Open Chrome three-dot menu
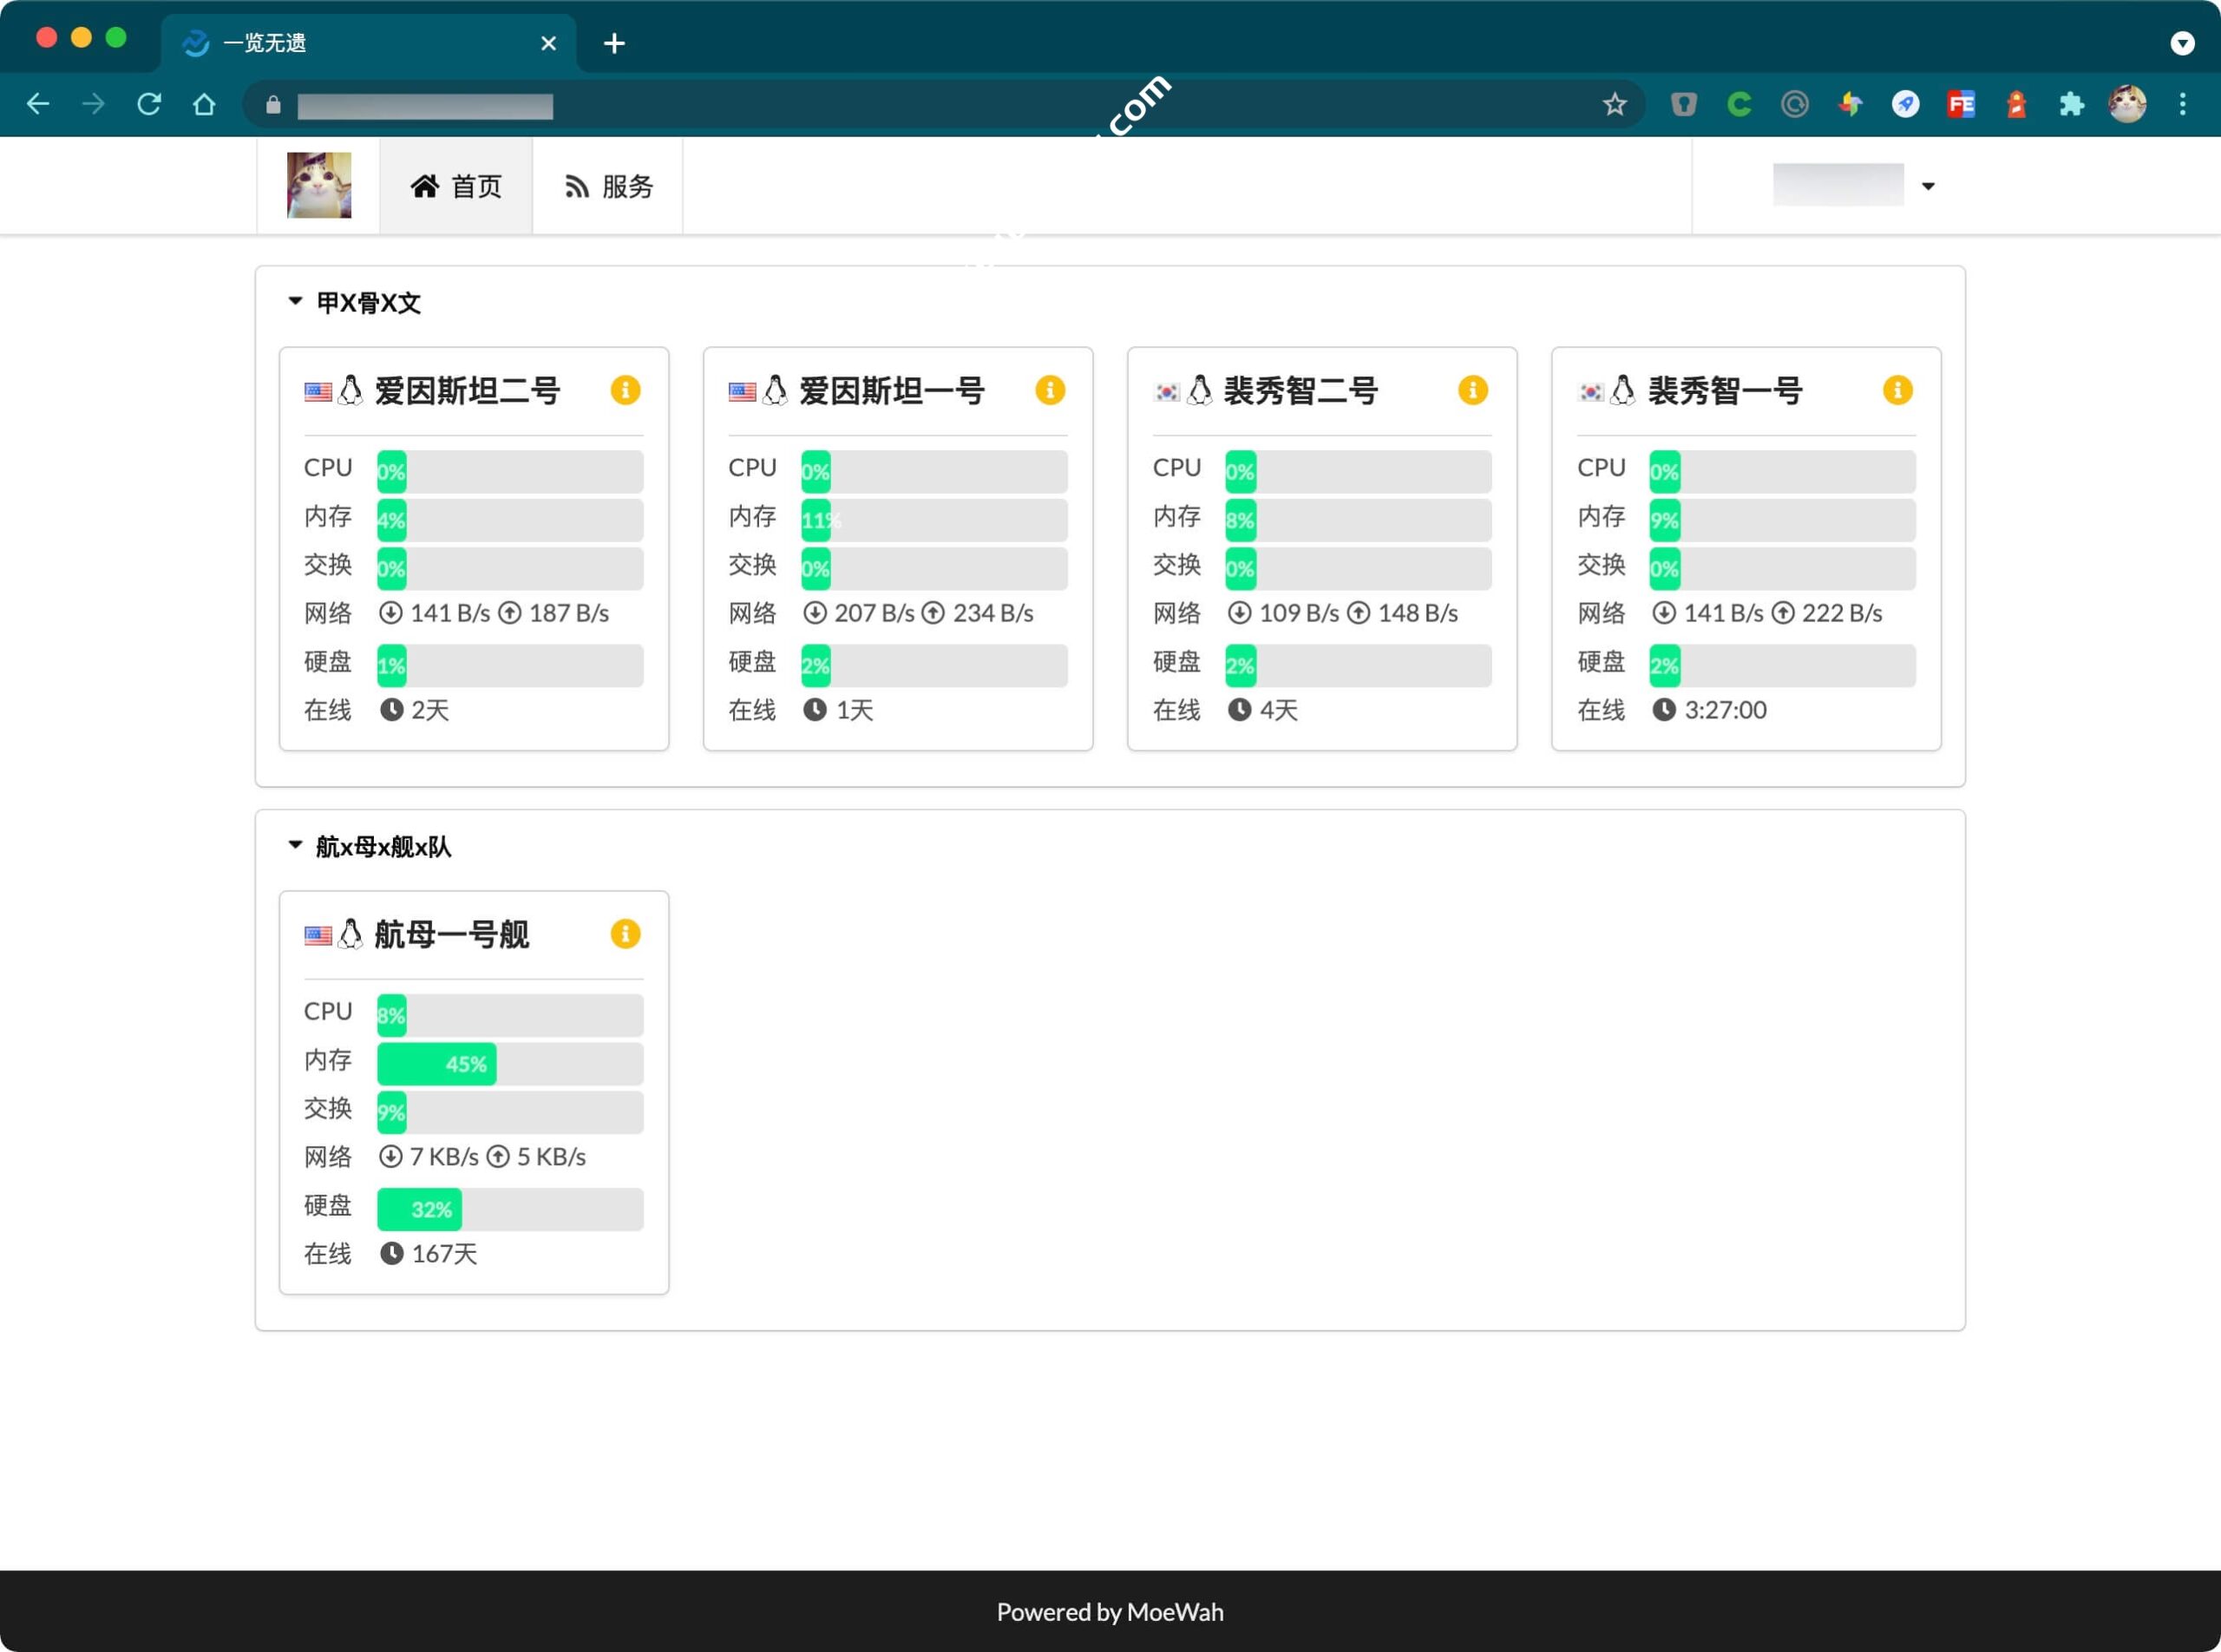2221x1652 pixels. [2182, 104]
